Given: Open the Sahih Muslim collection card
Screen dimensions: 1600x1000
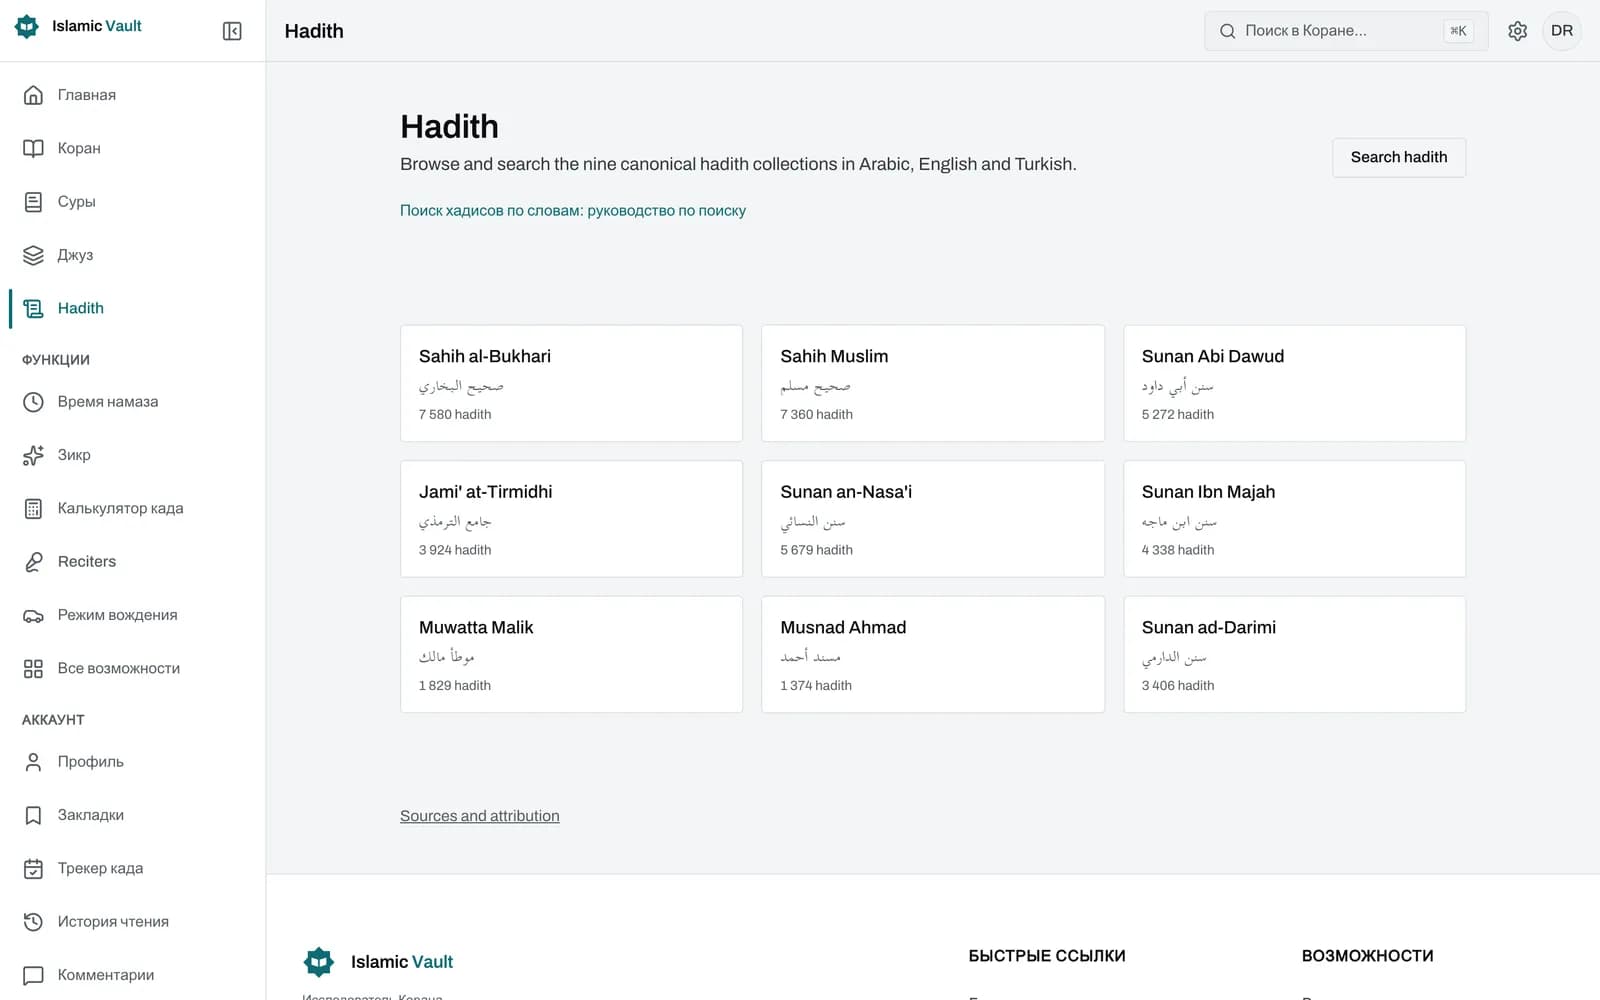Looking at the screenshot, I should click(x=933, y=383).
